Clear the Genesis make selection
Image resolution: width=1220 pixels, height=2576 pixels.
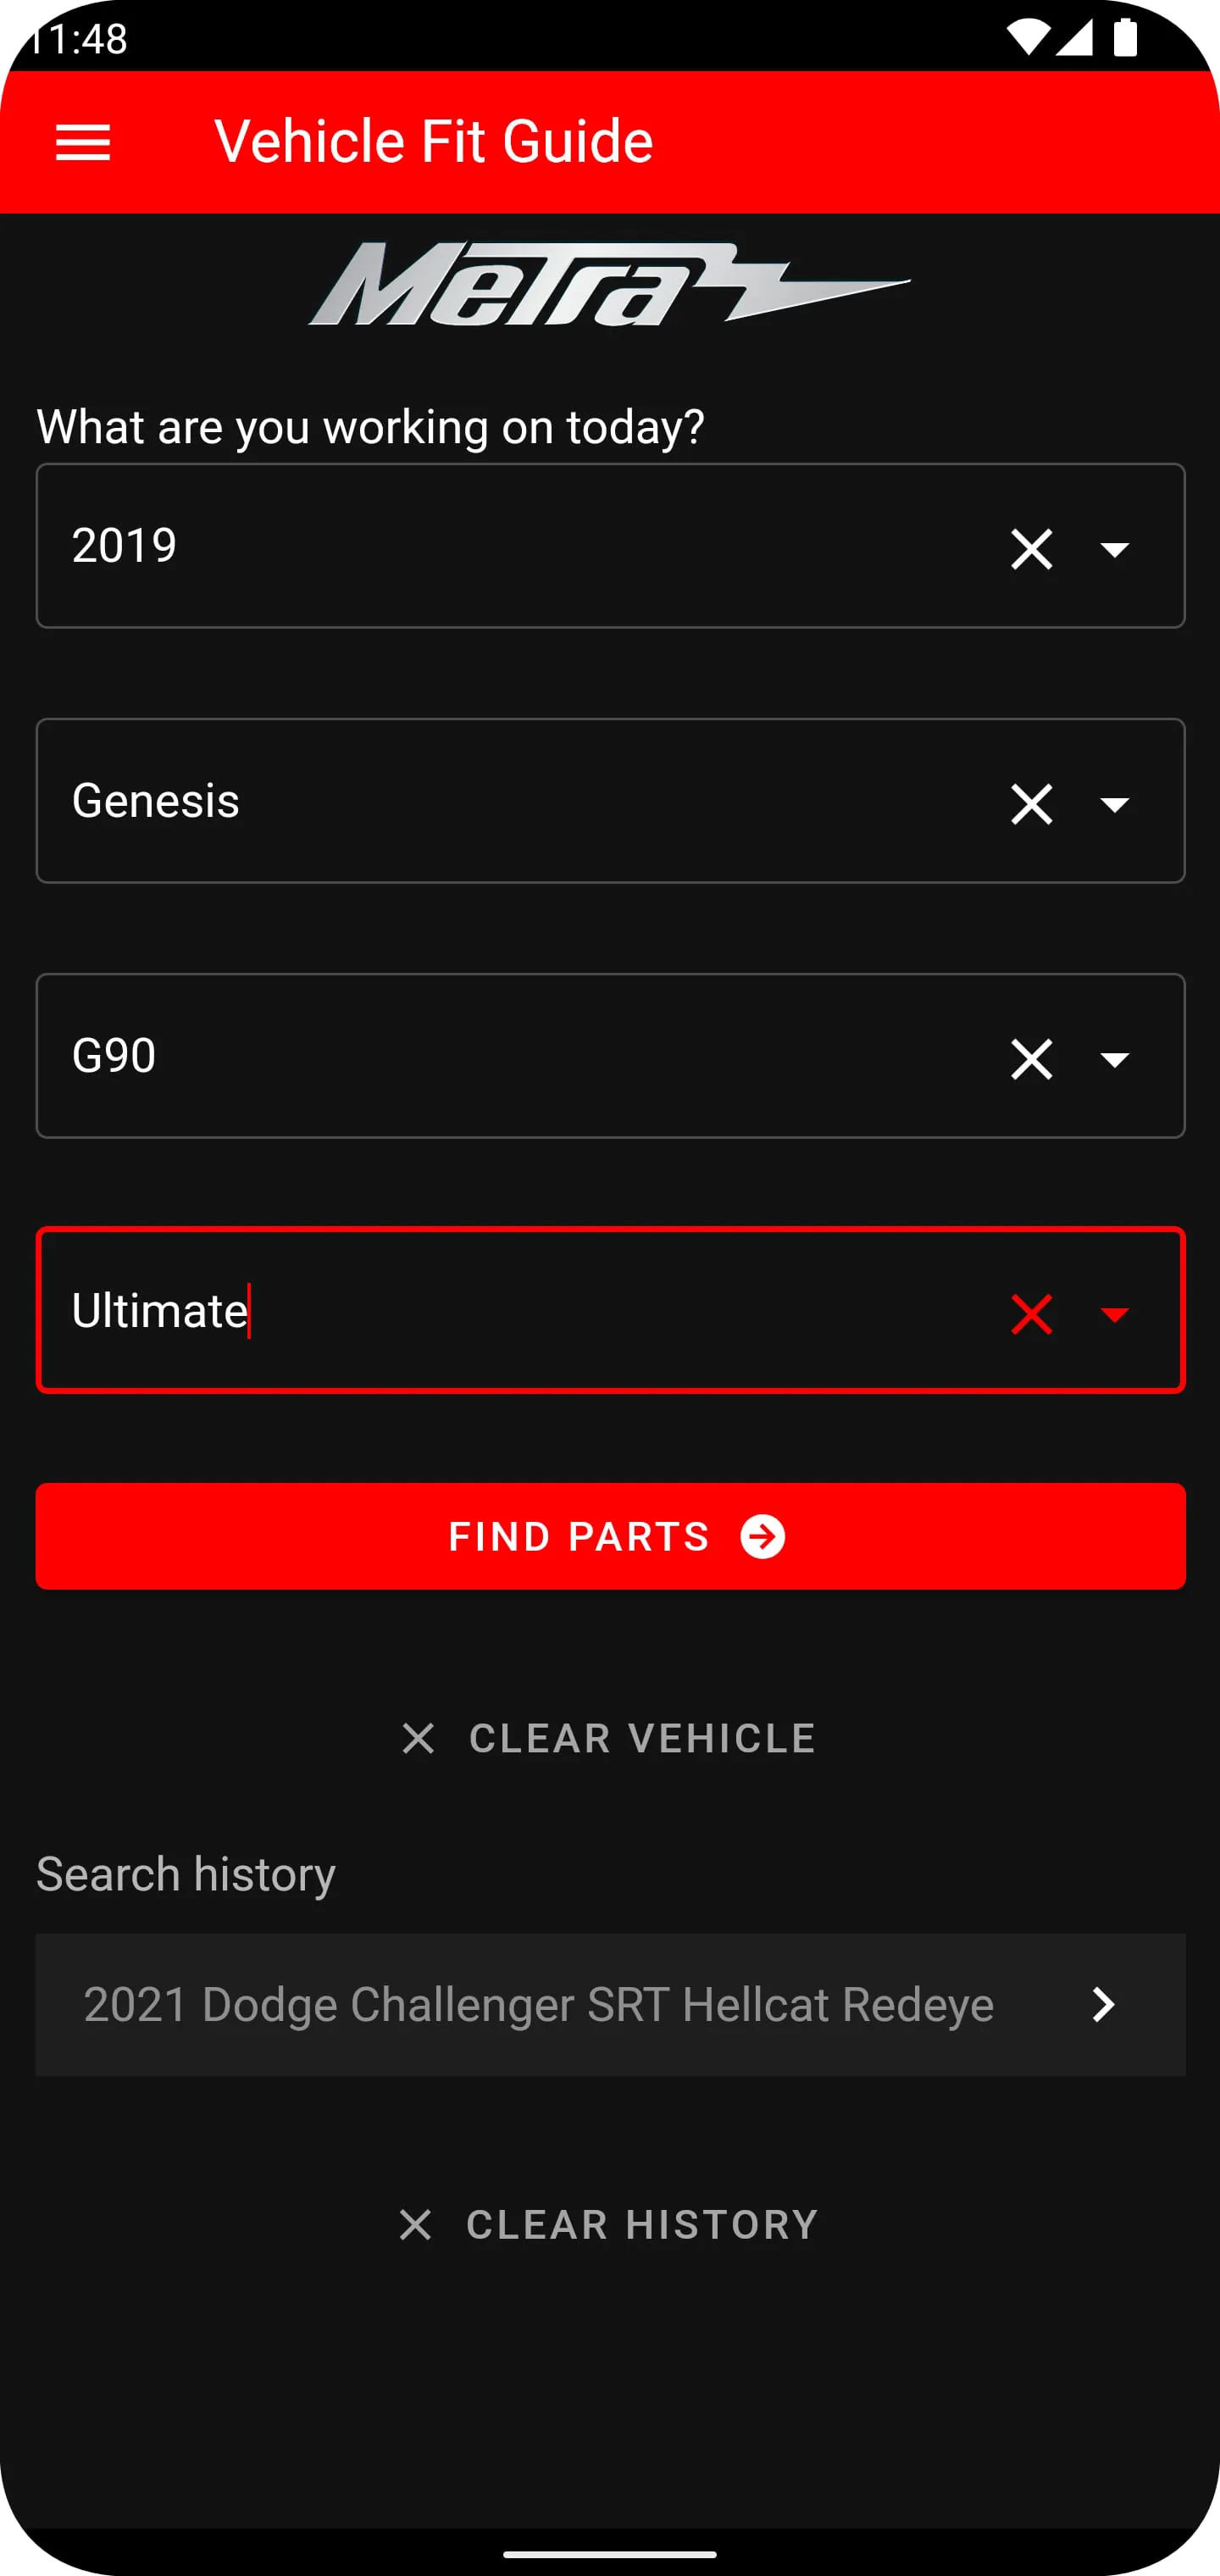pos(1031,804)
